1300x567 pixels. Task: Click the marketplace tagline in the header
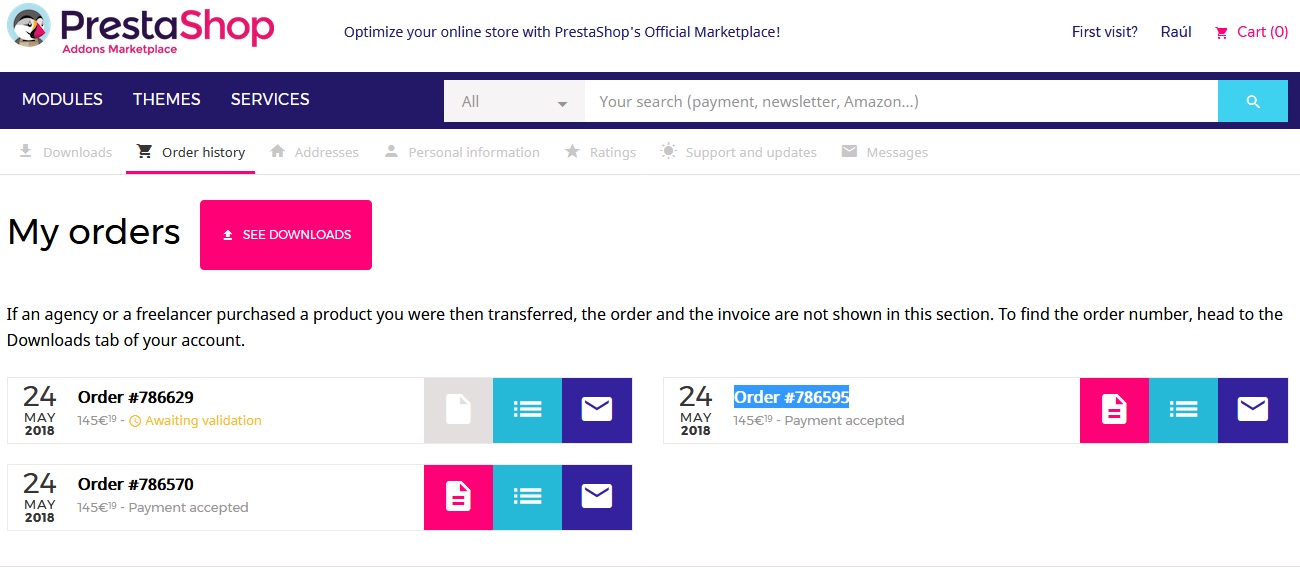coord(562,32)
